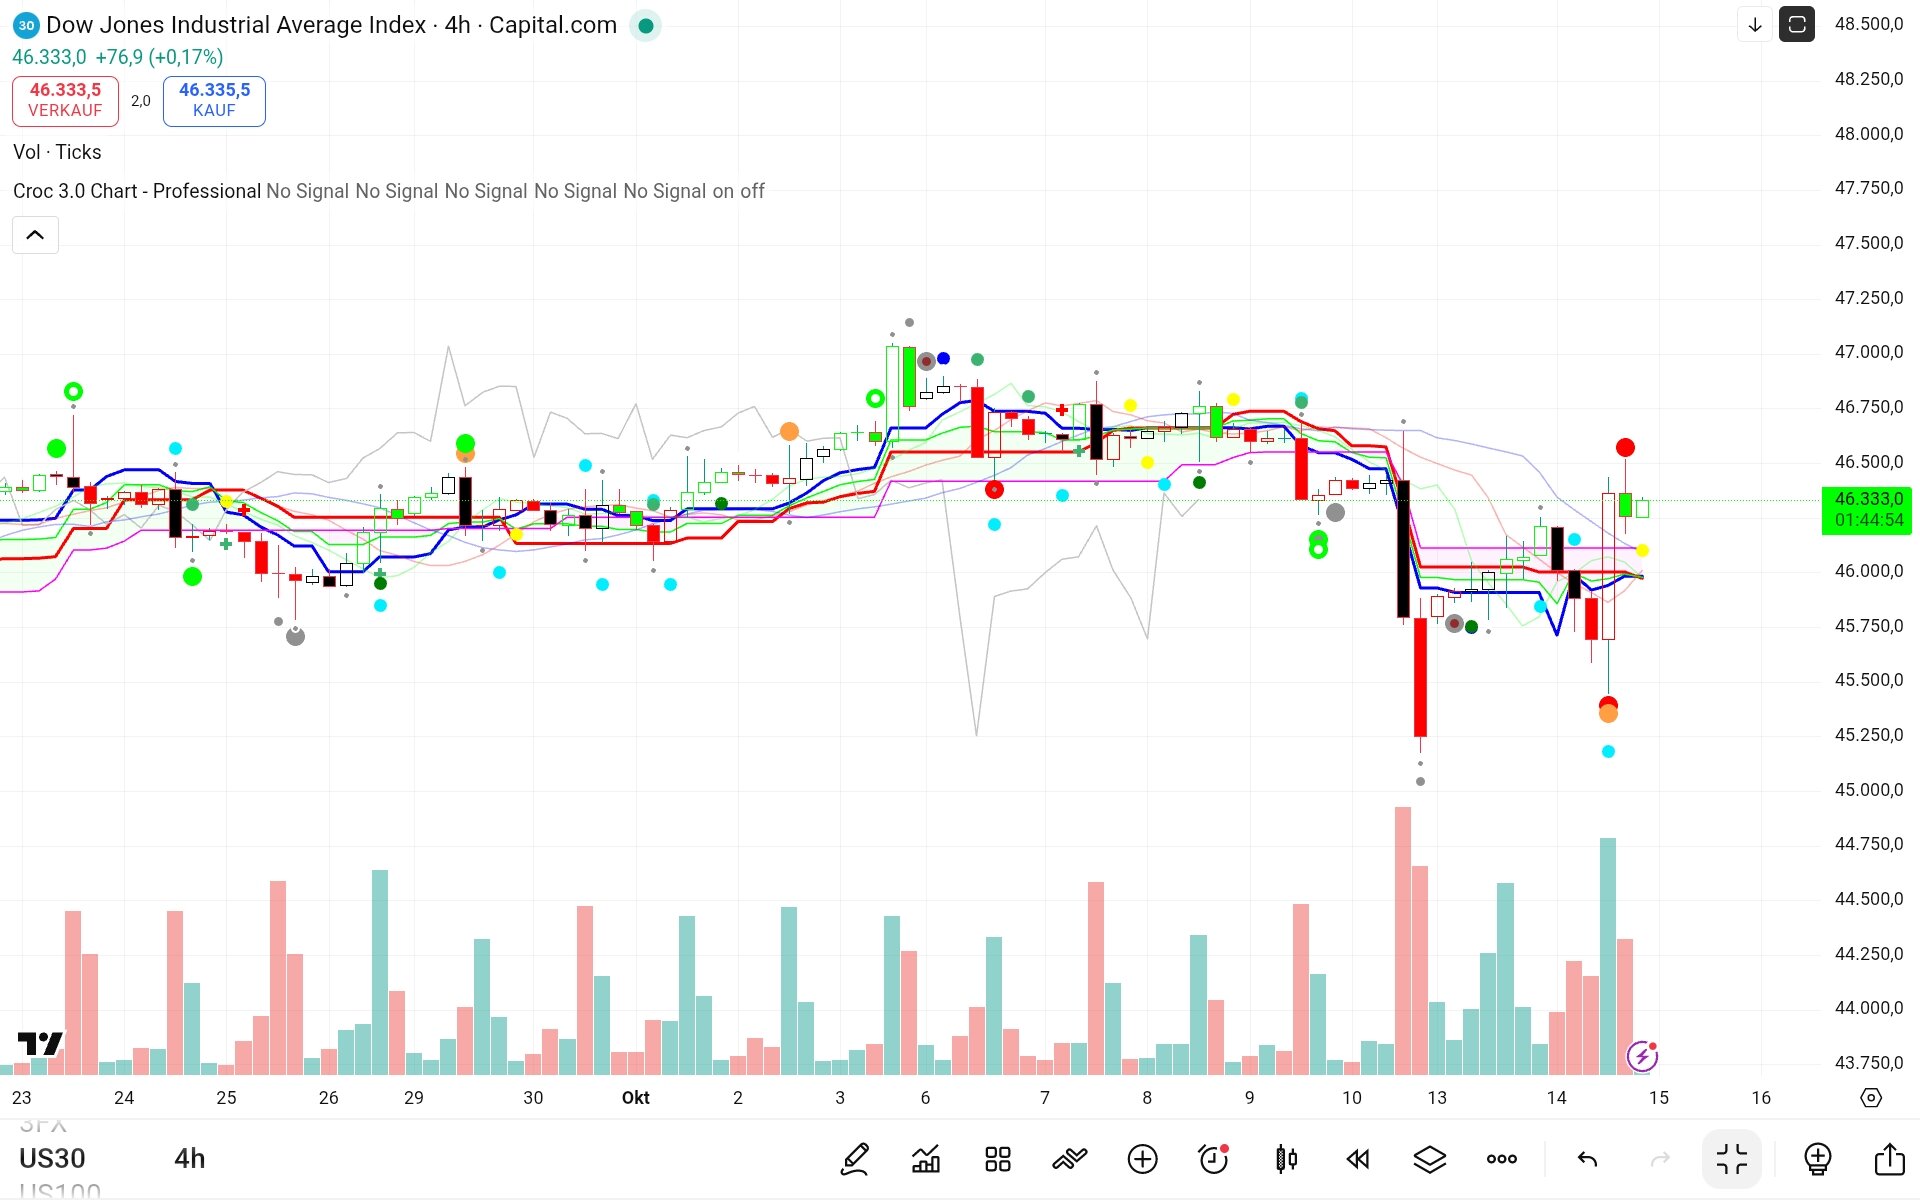Change the 4h timeframe selector
Screen dimensions: 1920x1200
tap(189, 1158)
